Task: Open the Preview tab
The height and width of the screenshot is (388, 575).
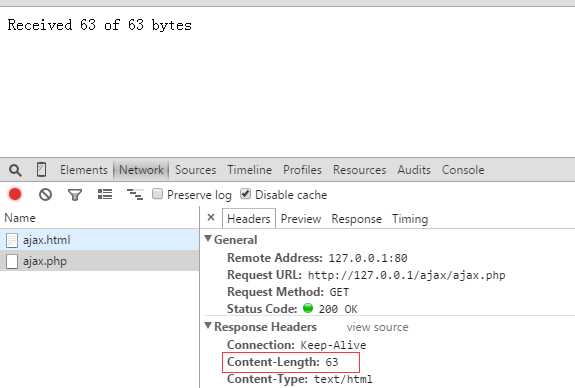Action: 301,219
